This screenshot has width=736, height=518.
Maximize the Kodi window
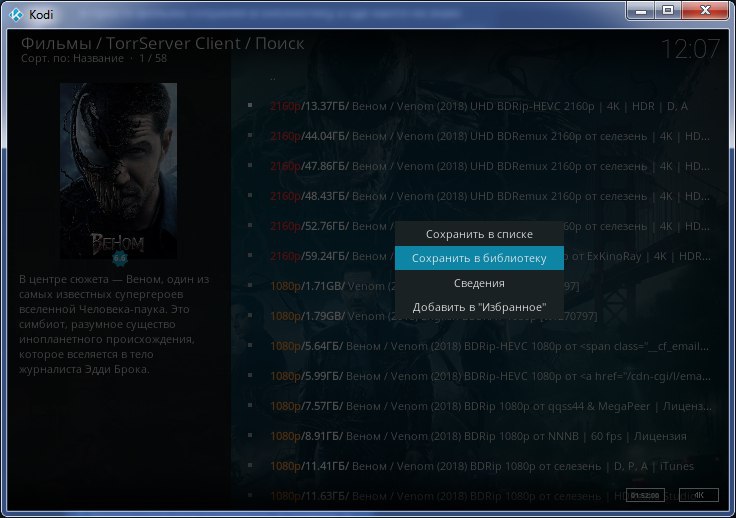[668, 11]
